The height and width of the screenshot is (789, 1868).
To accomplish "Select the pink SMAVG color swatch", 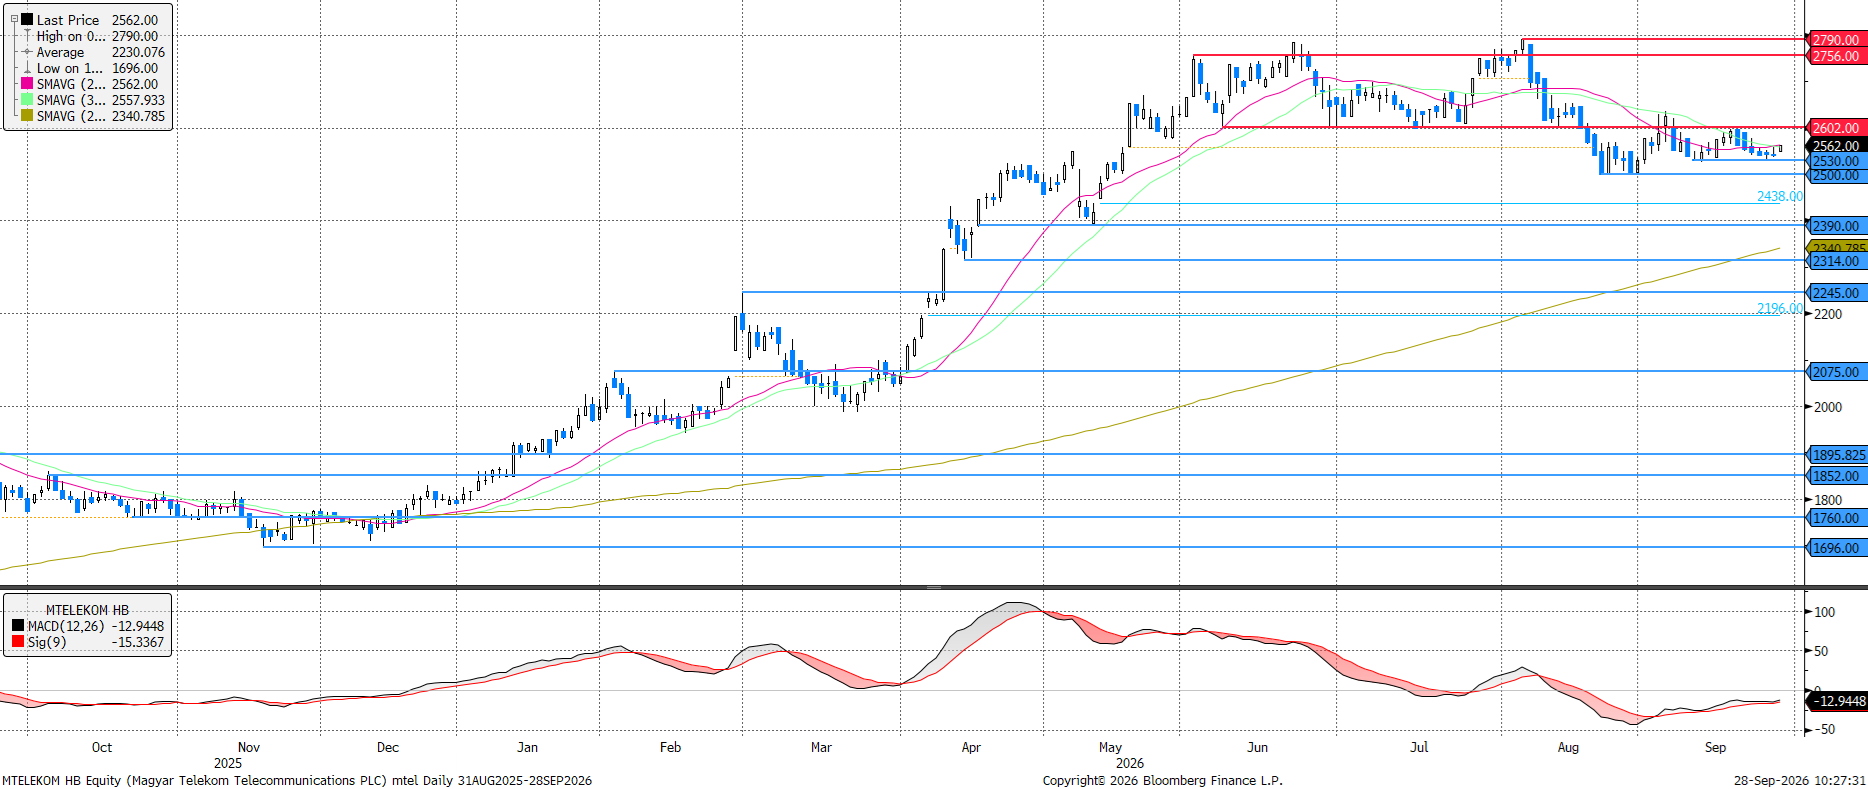I will coord(27,84).
